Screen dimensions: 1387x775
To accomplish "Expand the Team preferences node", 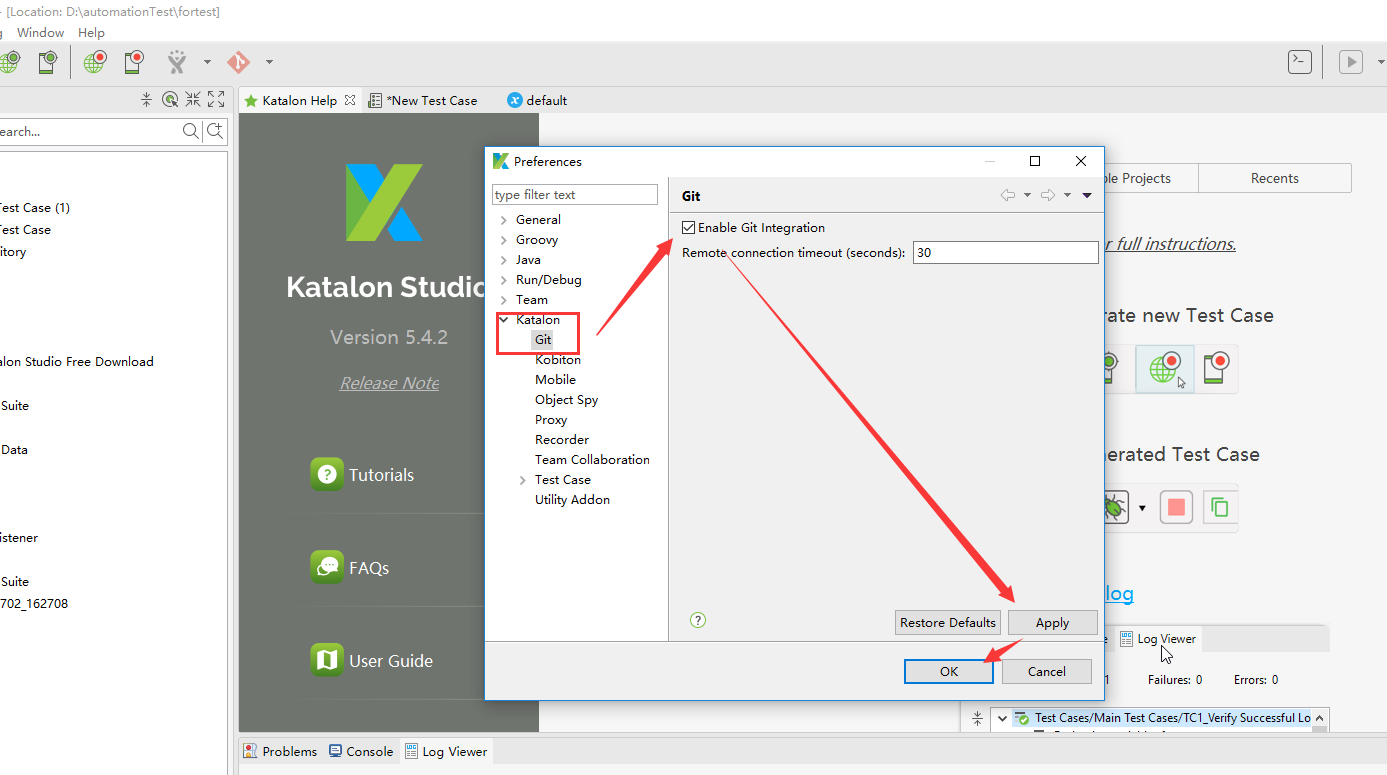I will pyautogui.click(x=504, y=300).
